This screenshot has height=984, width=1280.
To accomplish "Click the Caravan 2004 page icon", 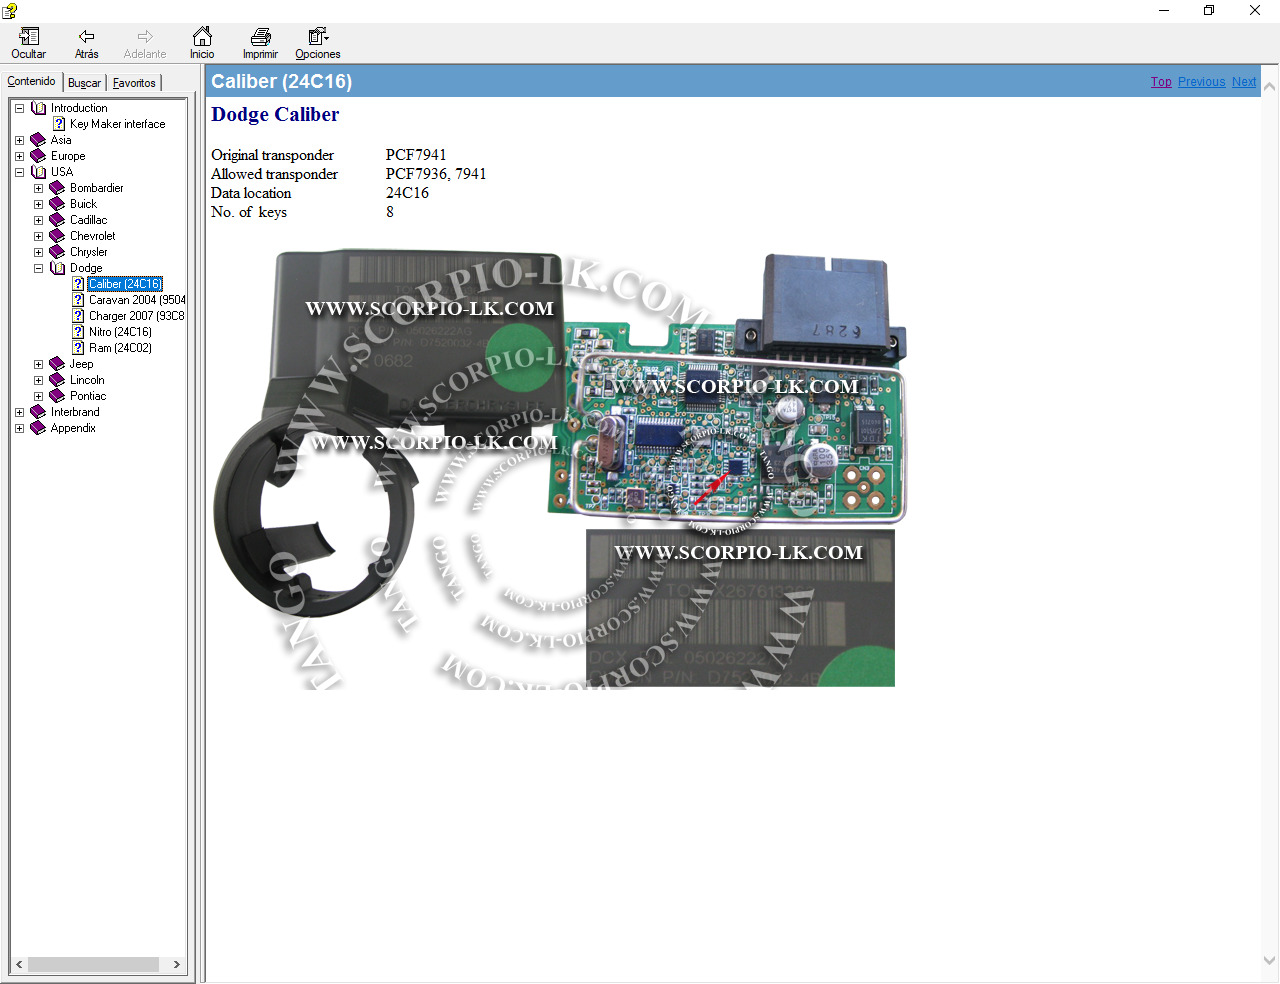I will (x=78, y=300).
